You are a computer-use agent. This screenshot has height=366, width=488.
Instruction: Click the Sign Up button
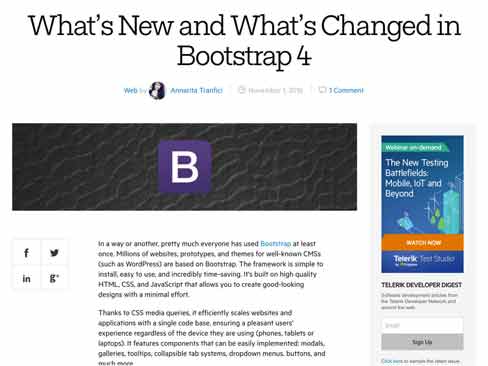point(422,342)
